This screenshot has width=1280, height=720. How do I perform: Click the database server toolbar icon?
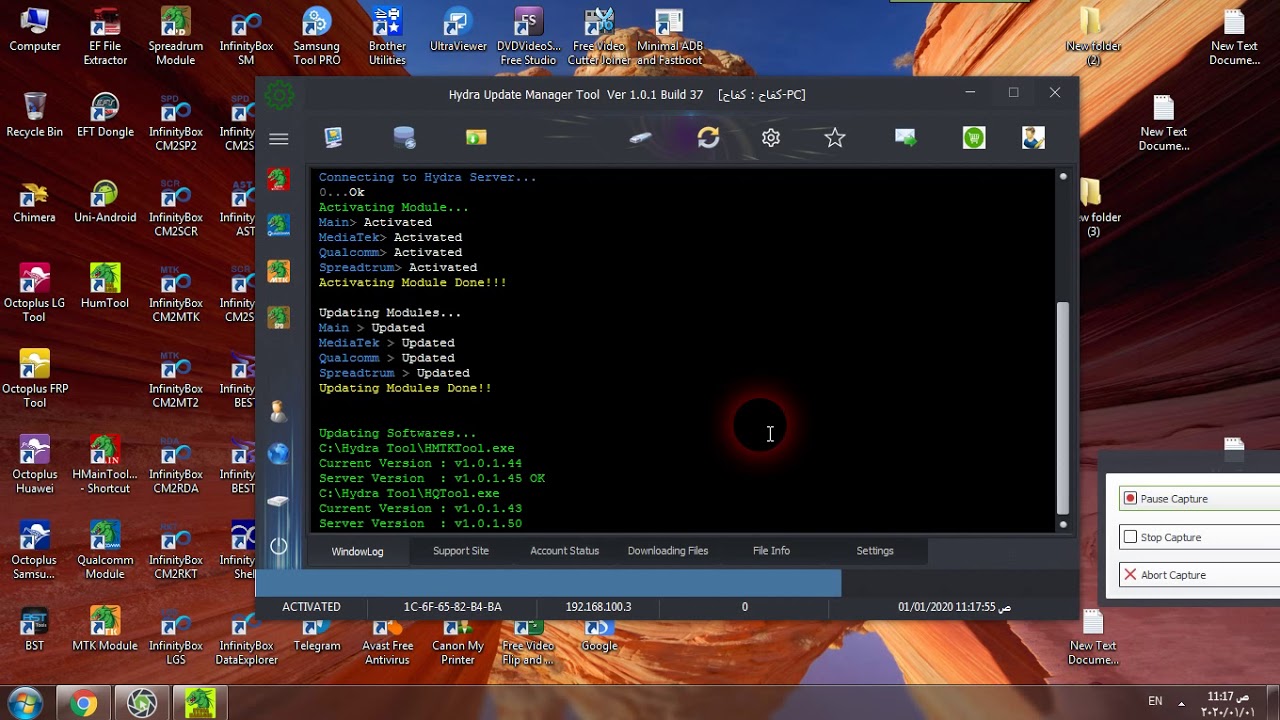coord(404,138)
